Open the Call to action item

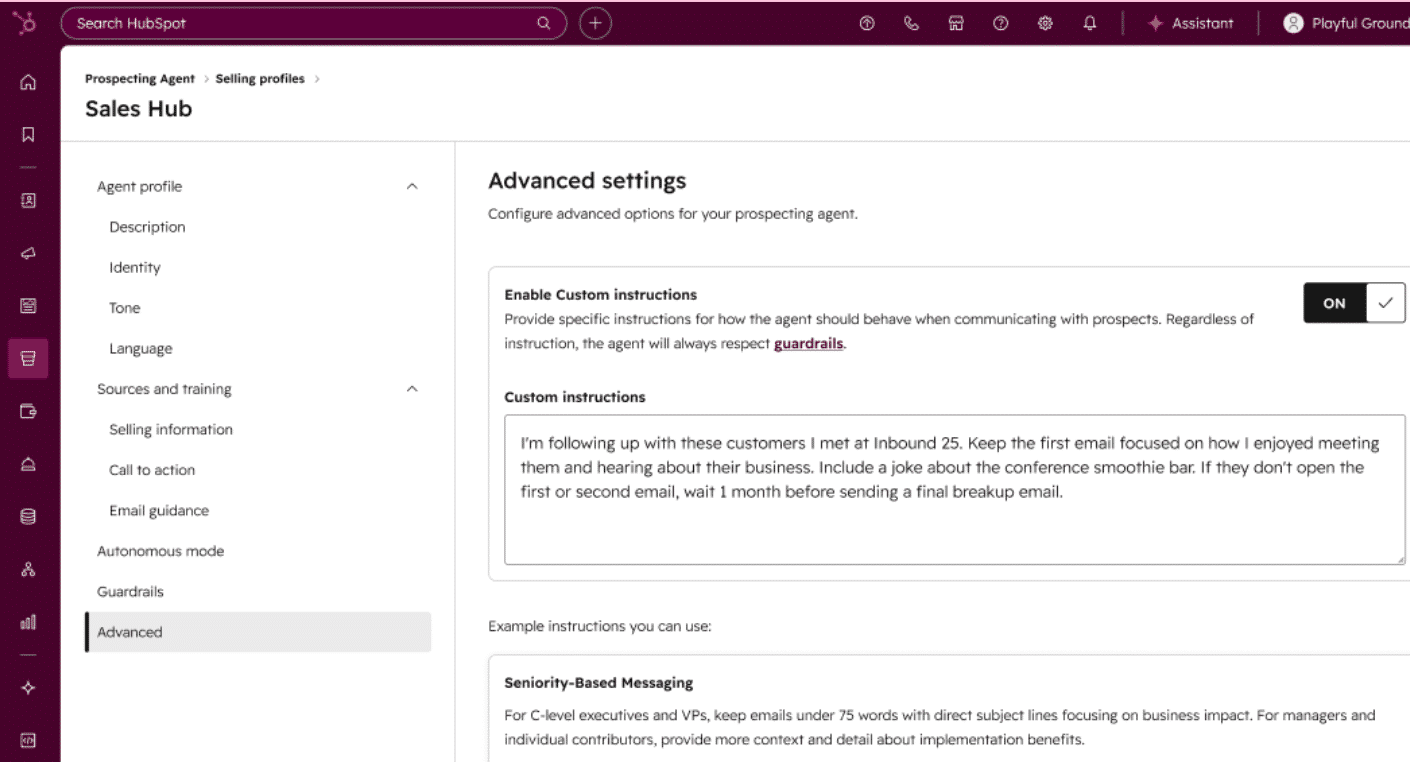pos(152,470)
